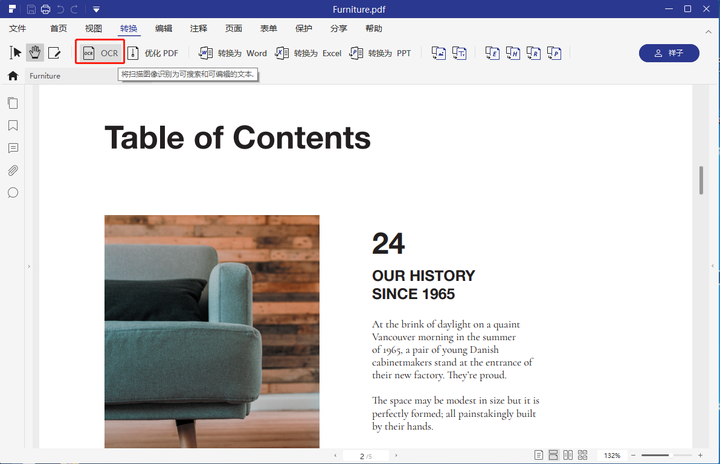Go to the home start page icon
The width and height of the screenshot is (720, 464).
click(x=13, y=76)
